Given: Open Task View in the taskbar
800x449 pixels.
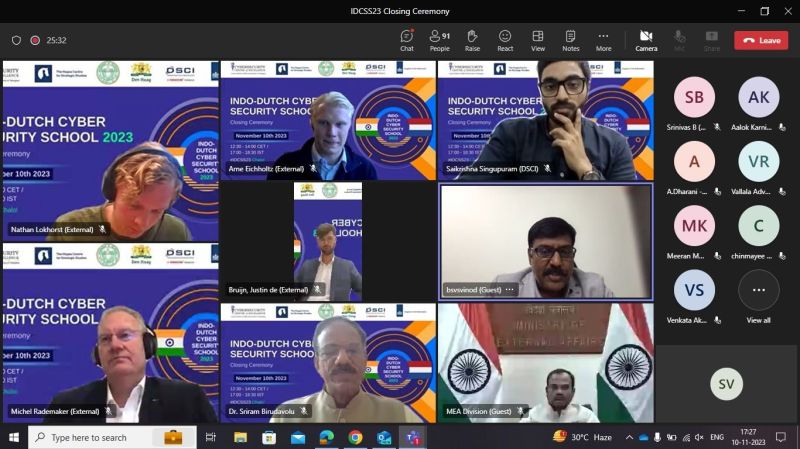Looking at the screenshot, I should click(210, 437).
